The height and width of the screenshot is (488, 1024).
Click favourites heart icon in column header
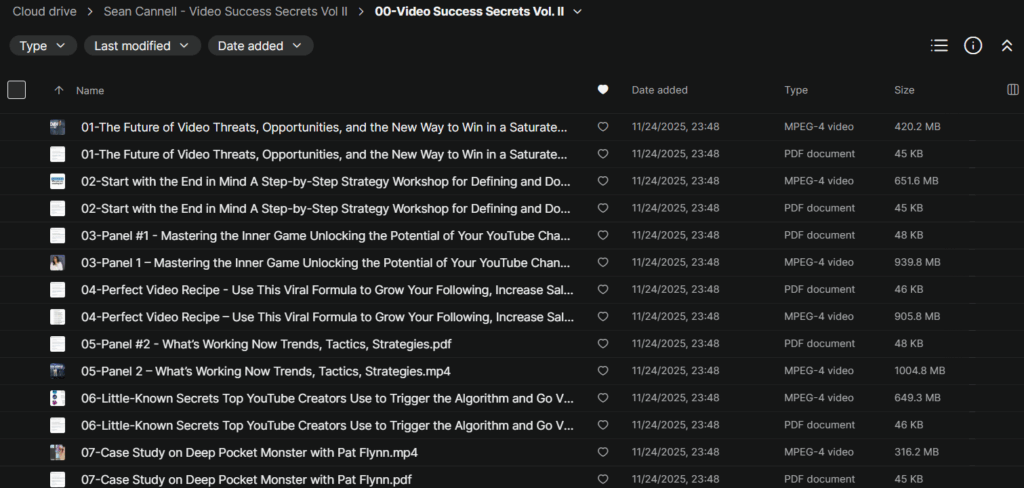603,90
